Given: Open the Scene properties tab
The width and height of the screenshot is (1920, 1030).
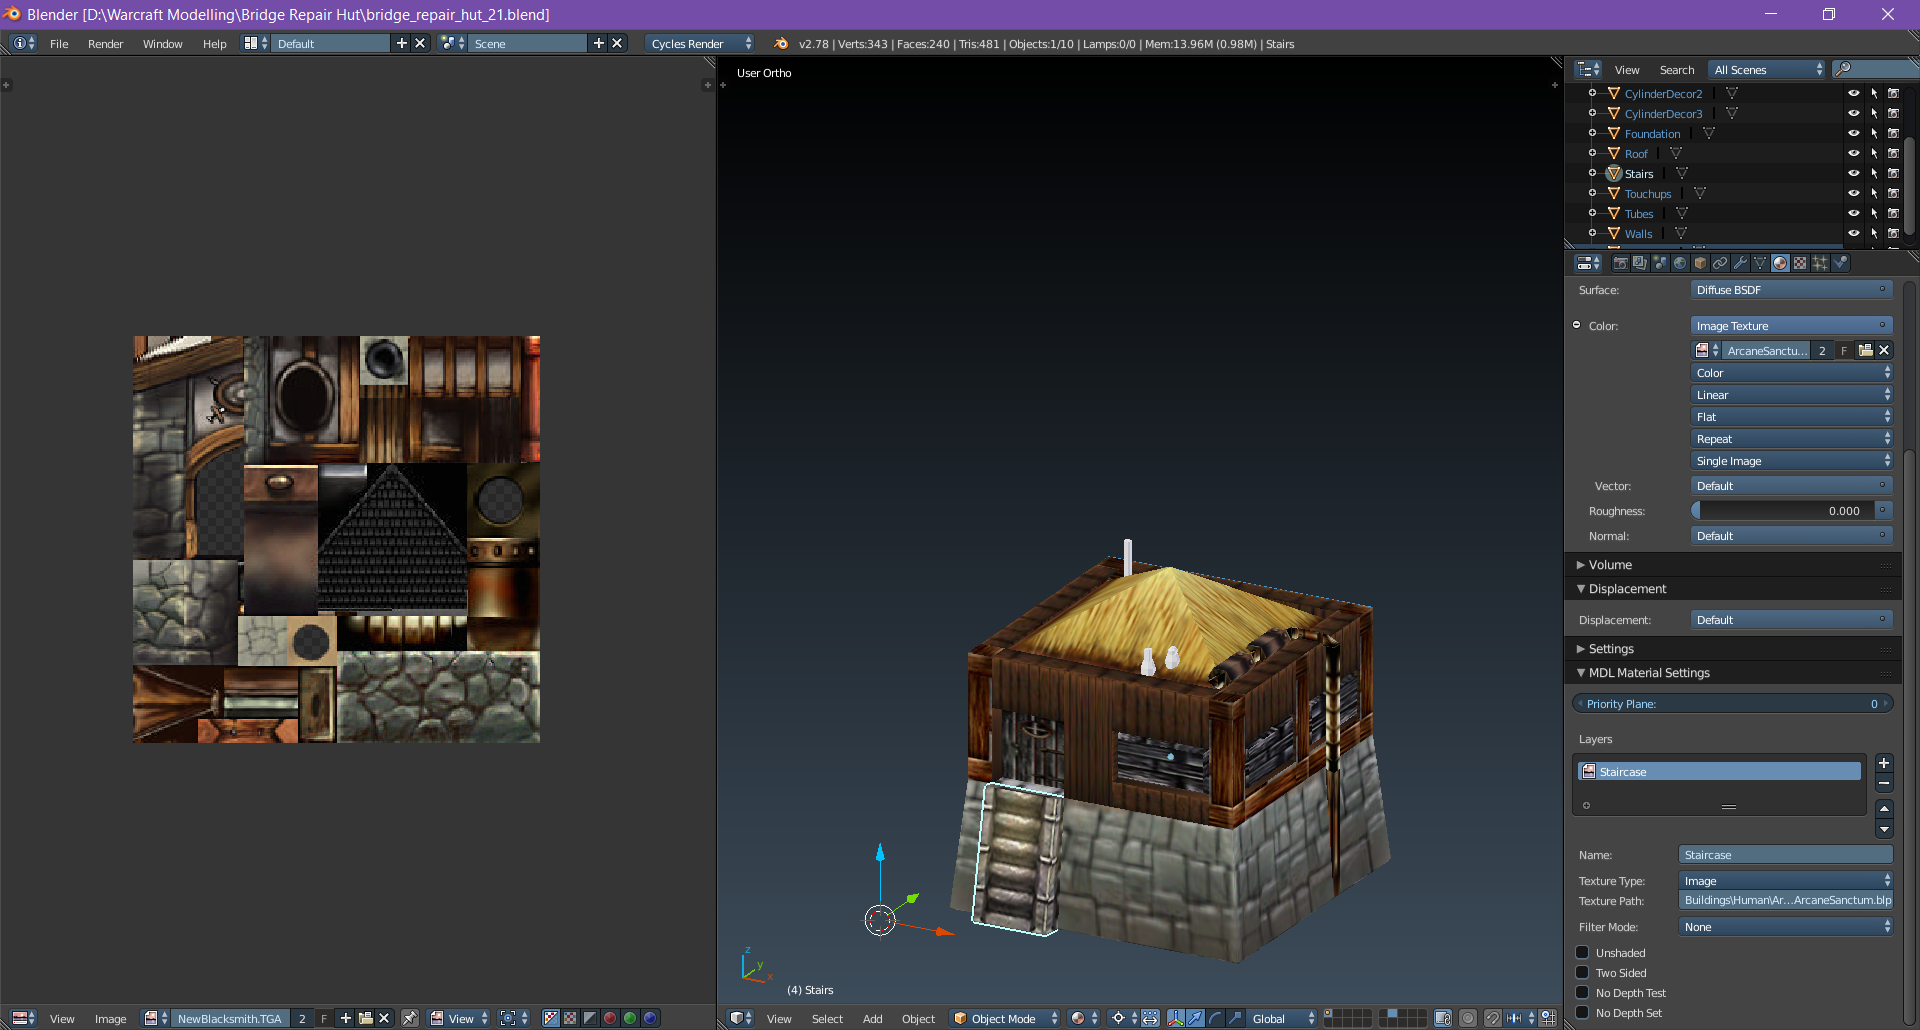Looking at the screenshot, I should pos(1660,263).
